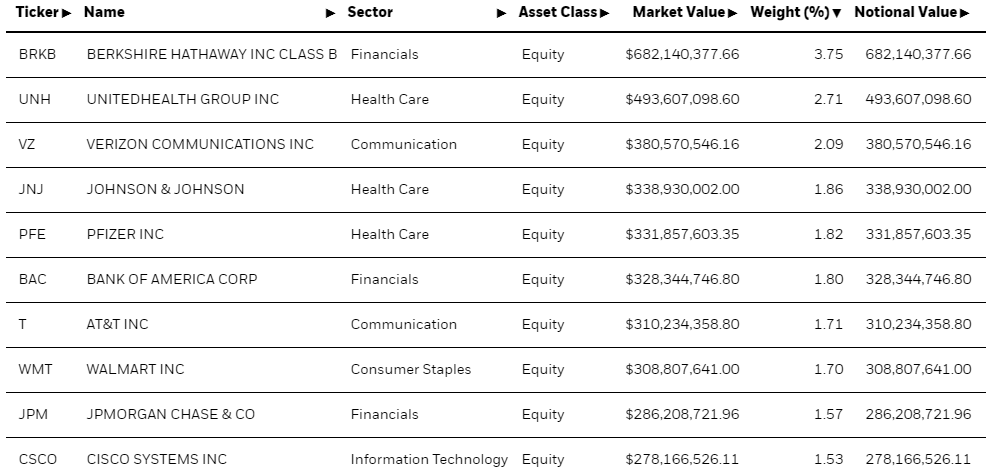Click the Berkshire Hathaway market value cell
Viewport: 993px width, 476px height.
click(x=682, y=54)
